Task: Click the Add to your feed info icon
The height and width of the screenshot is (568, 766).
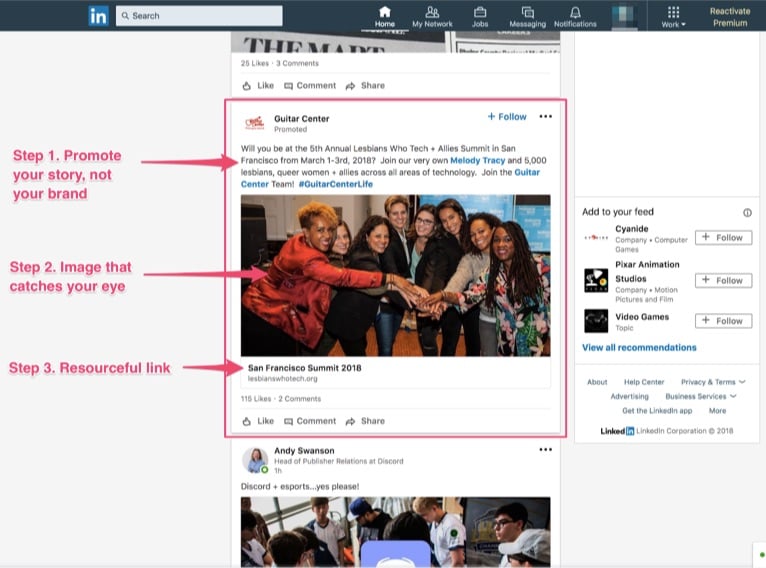Action: [747, 212]
